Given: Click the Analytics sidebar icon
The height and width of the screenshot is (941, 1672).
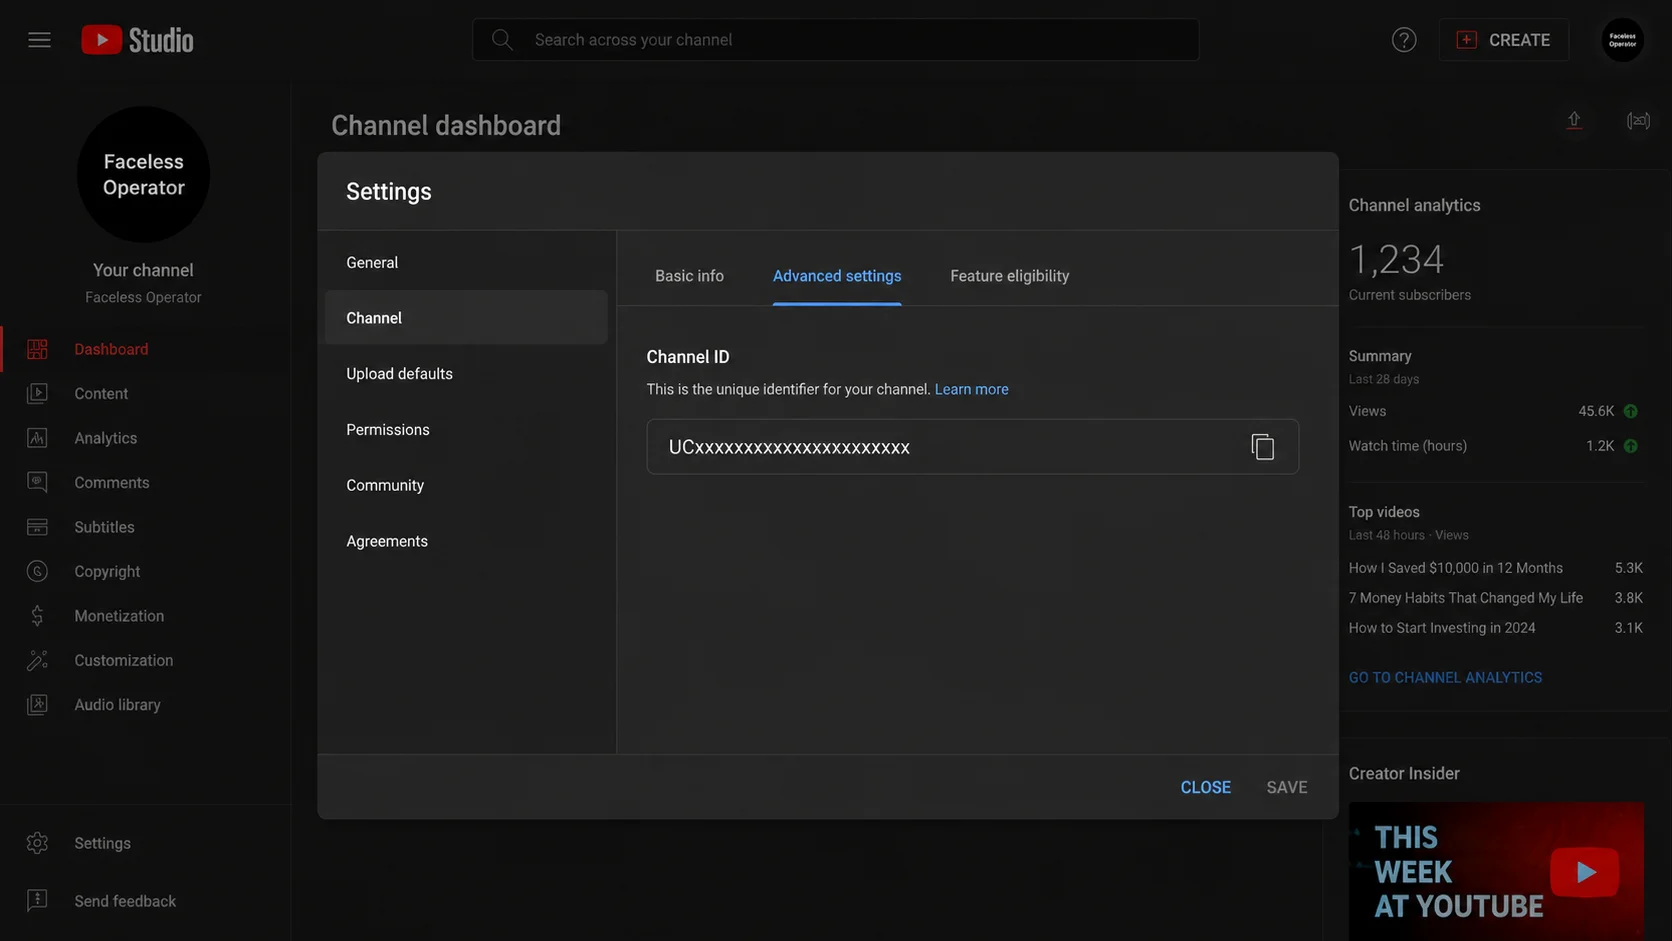Looking at the screenshot, I should (37, 438).
